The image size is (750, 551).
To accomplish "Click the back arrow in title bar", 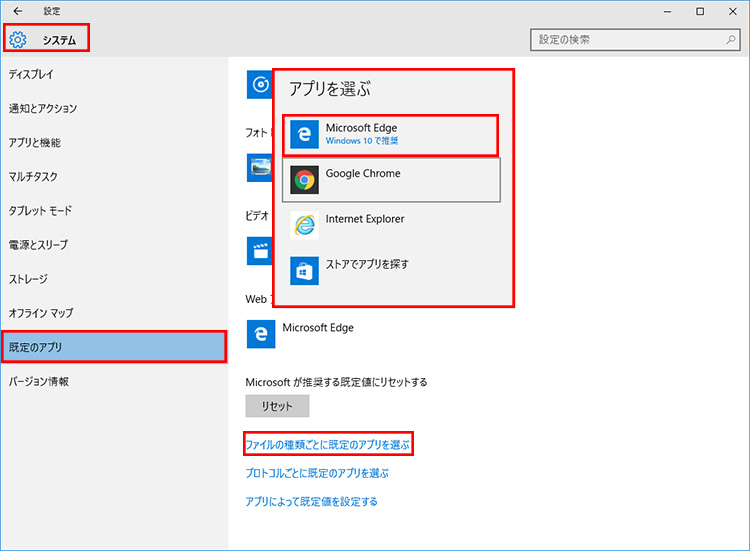I will pyautogui.click(x=18, y=11).
